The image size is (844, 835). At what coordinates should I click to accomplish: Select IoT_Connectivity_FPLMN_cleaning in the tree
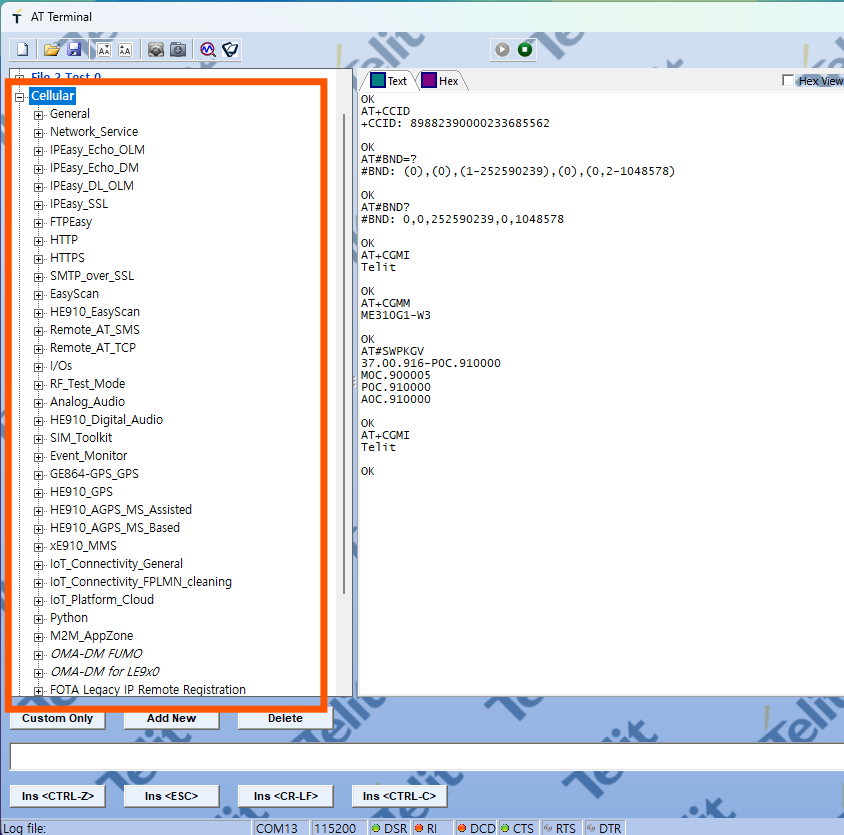click(141, 582)
